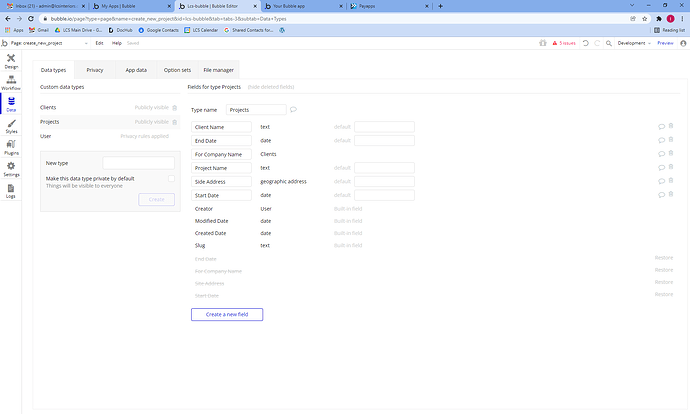690x414 pixels.
Task: Add comment to Side Address field
Action: point(661,181)
